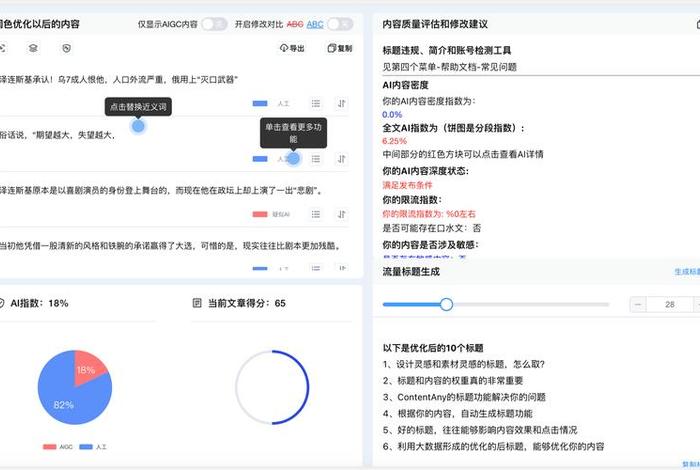This screenshot has width=700, height=470.
Task: Click the sentence about 喜剧演员的身份登上舞台
Action: pos(161,190)
